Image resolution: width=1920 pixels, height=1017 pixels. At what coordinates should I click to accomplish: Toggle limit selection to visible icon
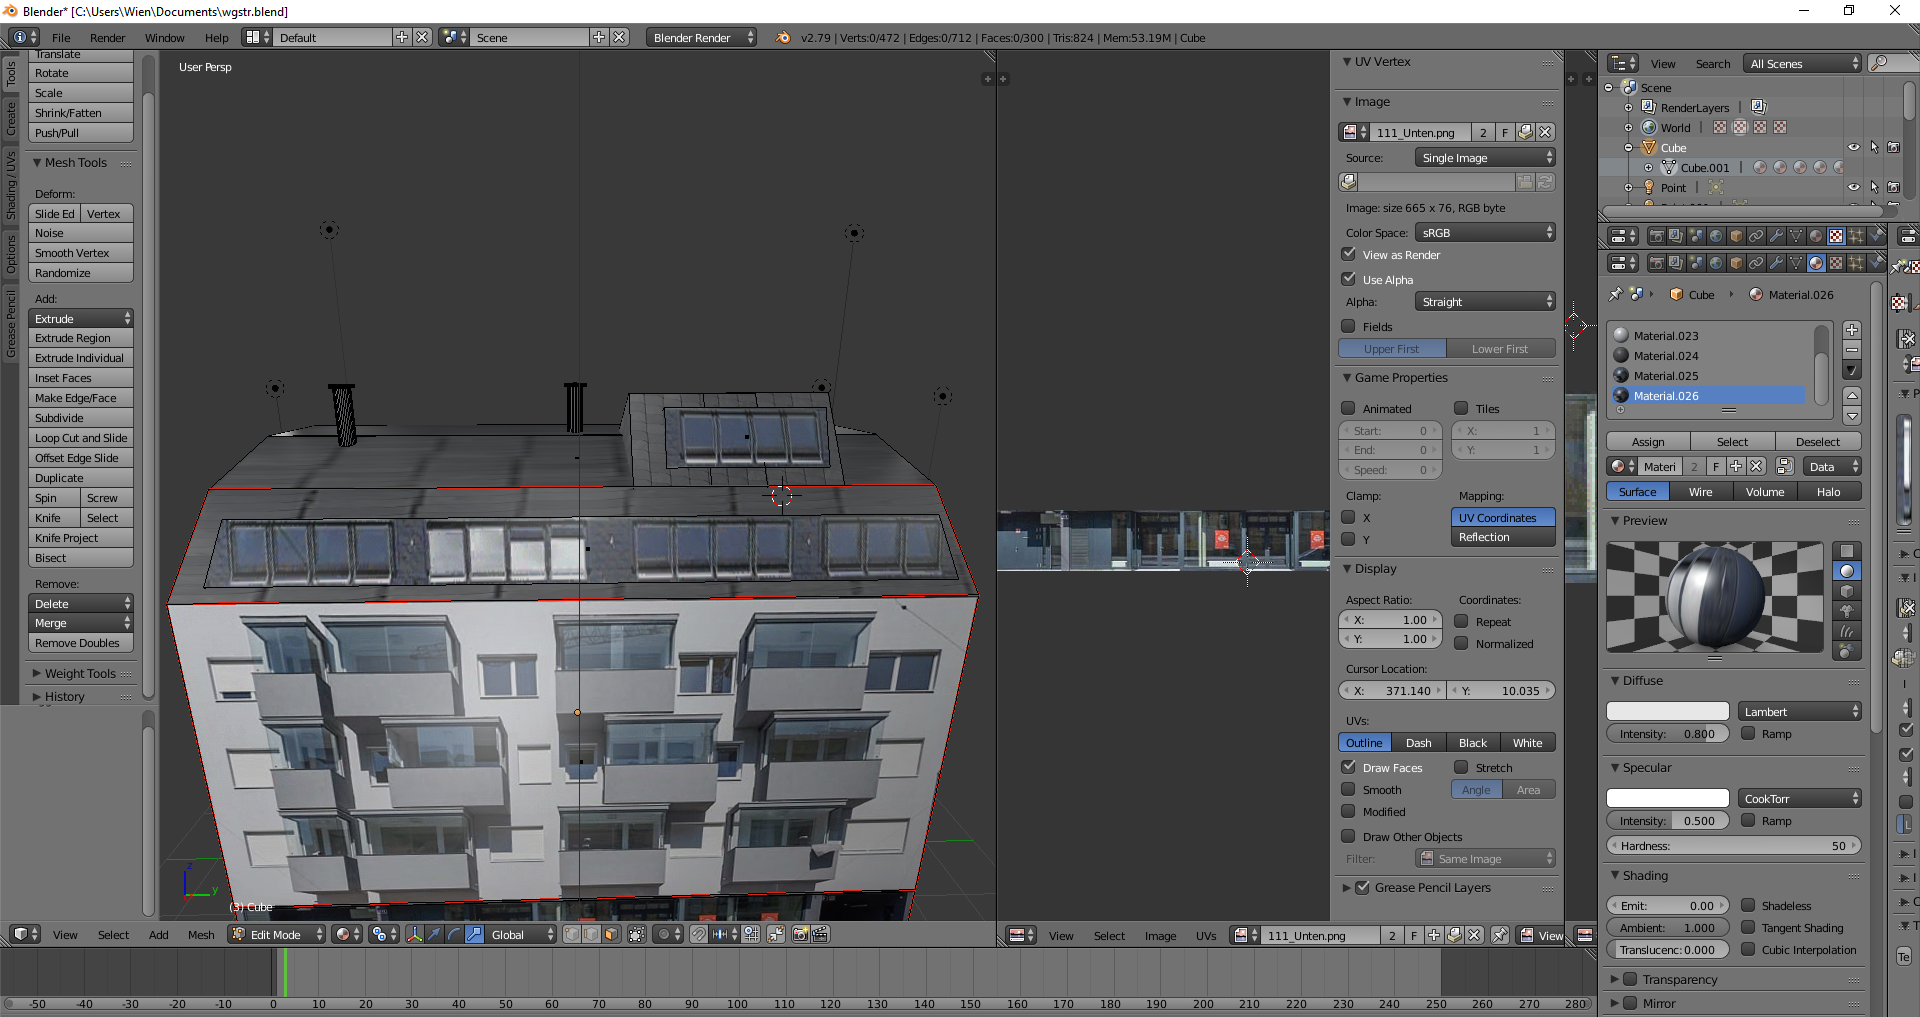[x=637, y=934]
